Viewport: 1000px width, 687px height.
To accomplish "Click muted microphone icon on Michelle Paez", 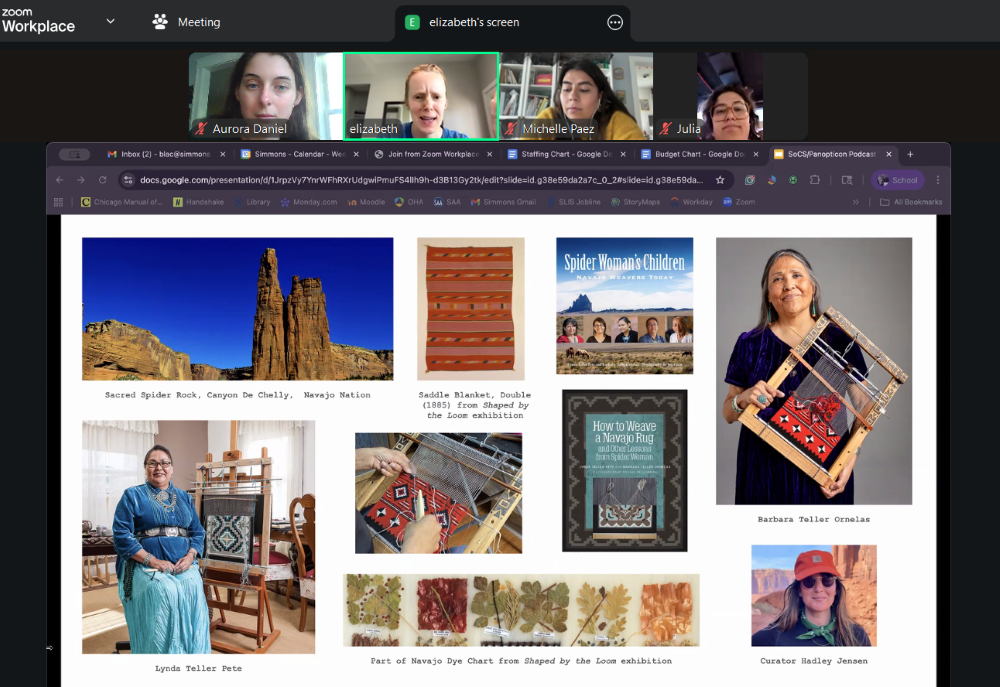I will coord(510,129).
